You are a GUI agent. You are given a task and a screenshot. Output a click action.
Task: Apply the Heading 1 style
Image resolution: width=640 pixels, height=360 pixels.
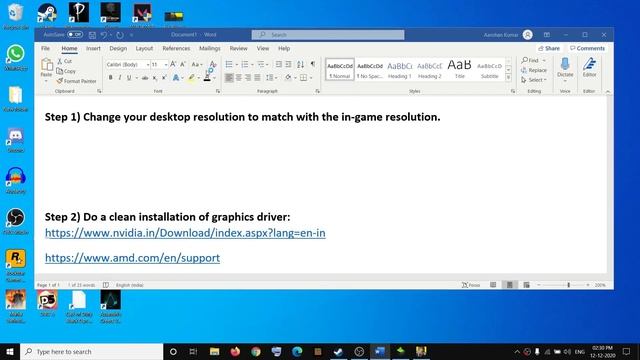pos(400,69)
